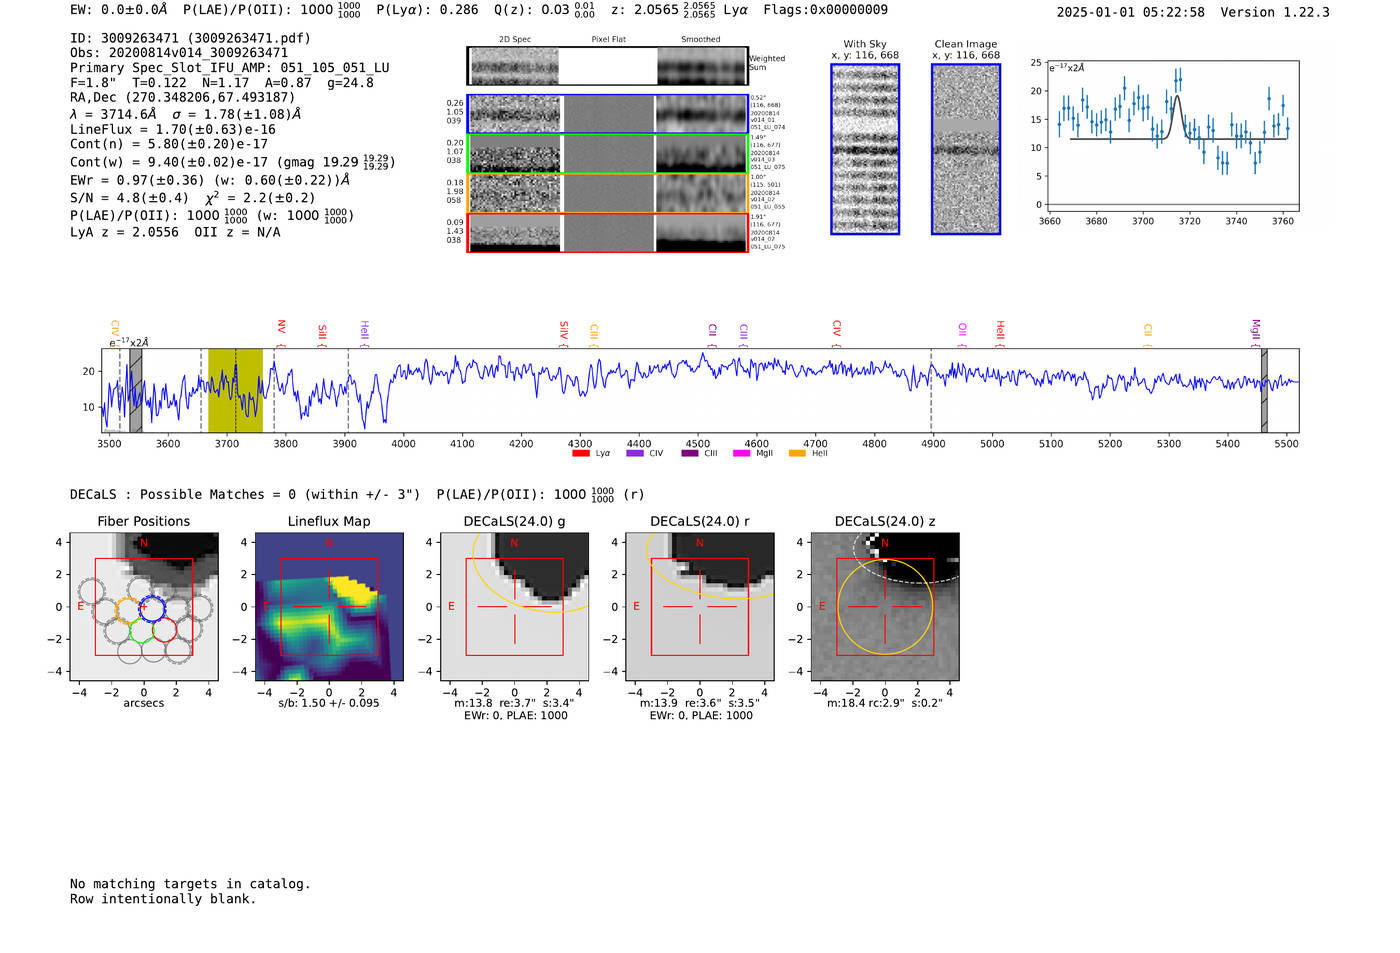Open the DECaLS r-band image
This screenshot has height=953, width=1400.
(x=700, y=607)
